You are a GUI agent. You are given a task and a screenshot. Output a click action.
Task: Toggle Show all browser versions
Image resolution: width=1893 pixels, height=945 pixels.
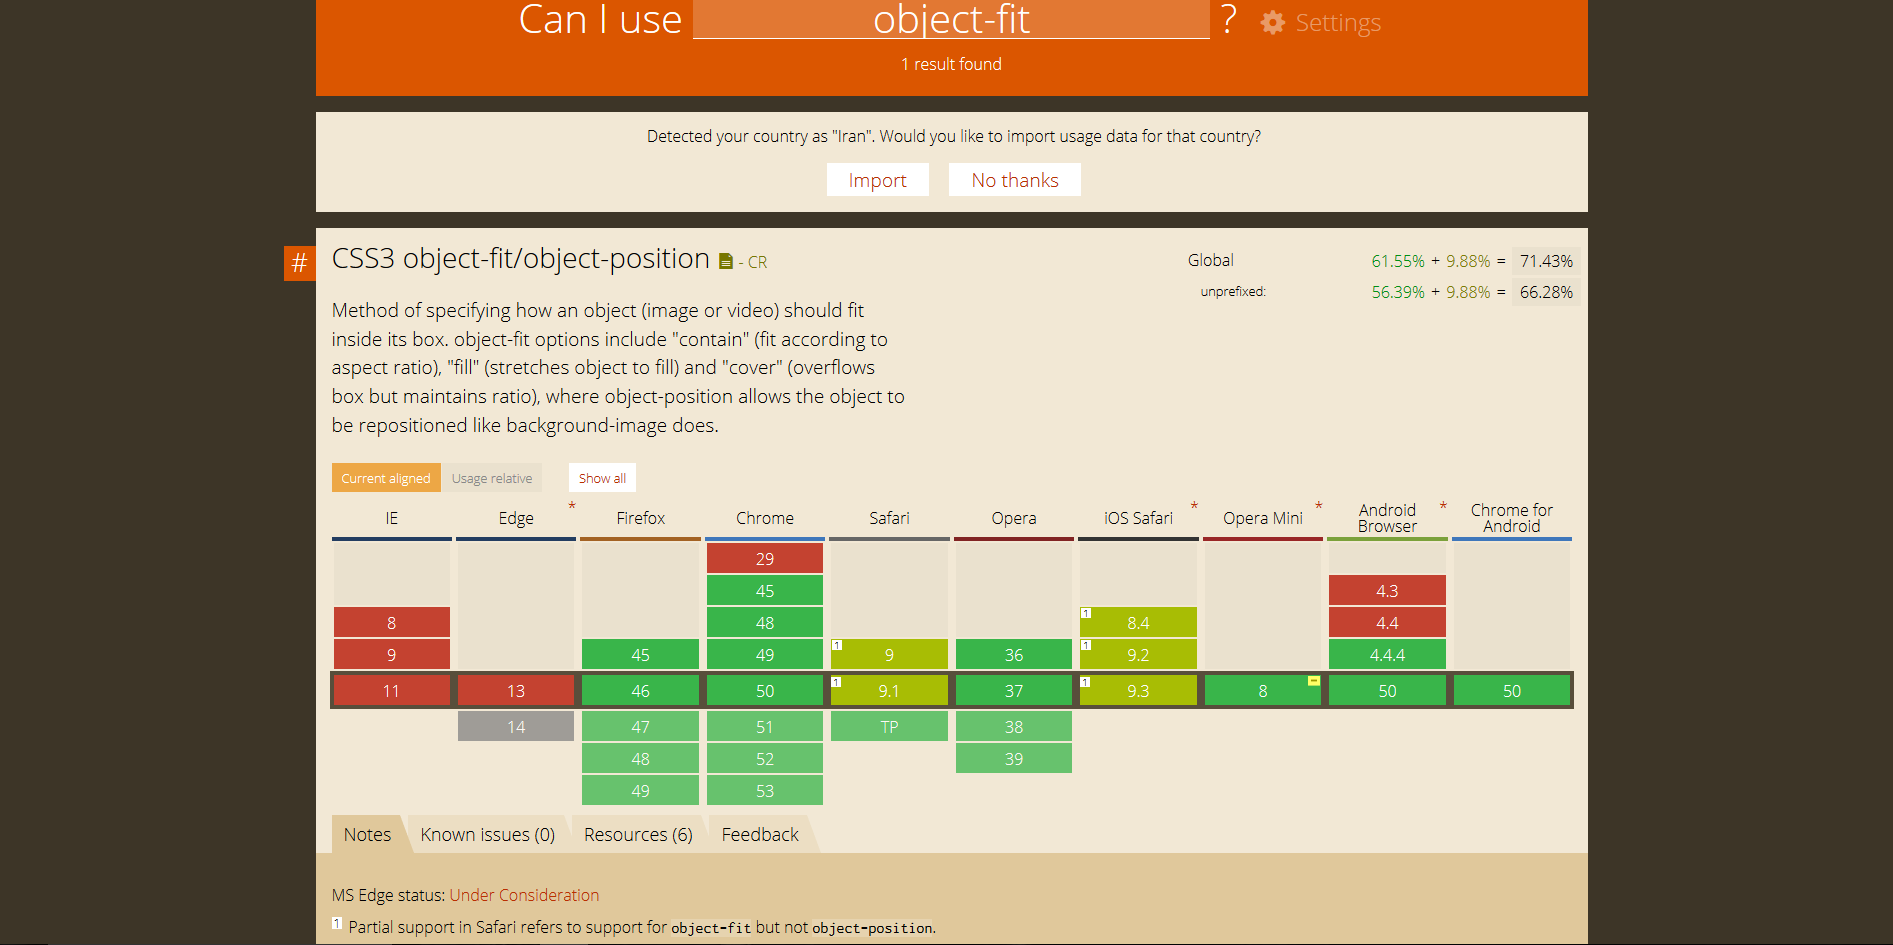602,478
